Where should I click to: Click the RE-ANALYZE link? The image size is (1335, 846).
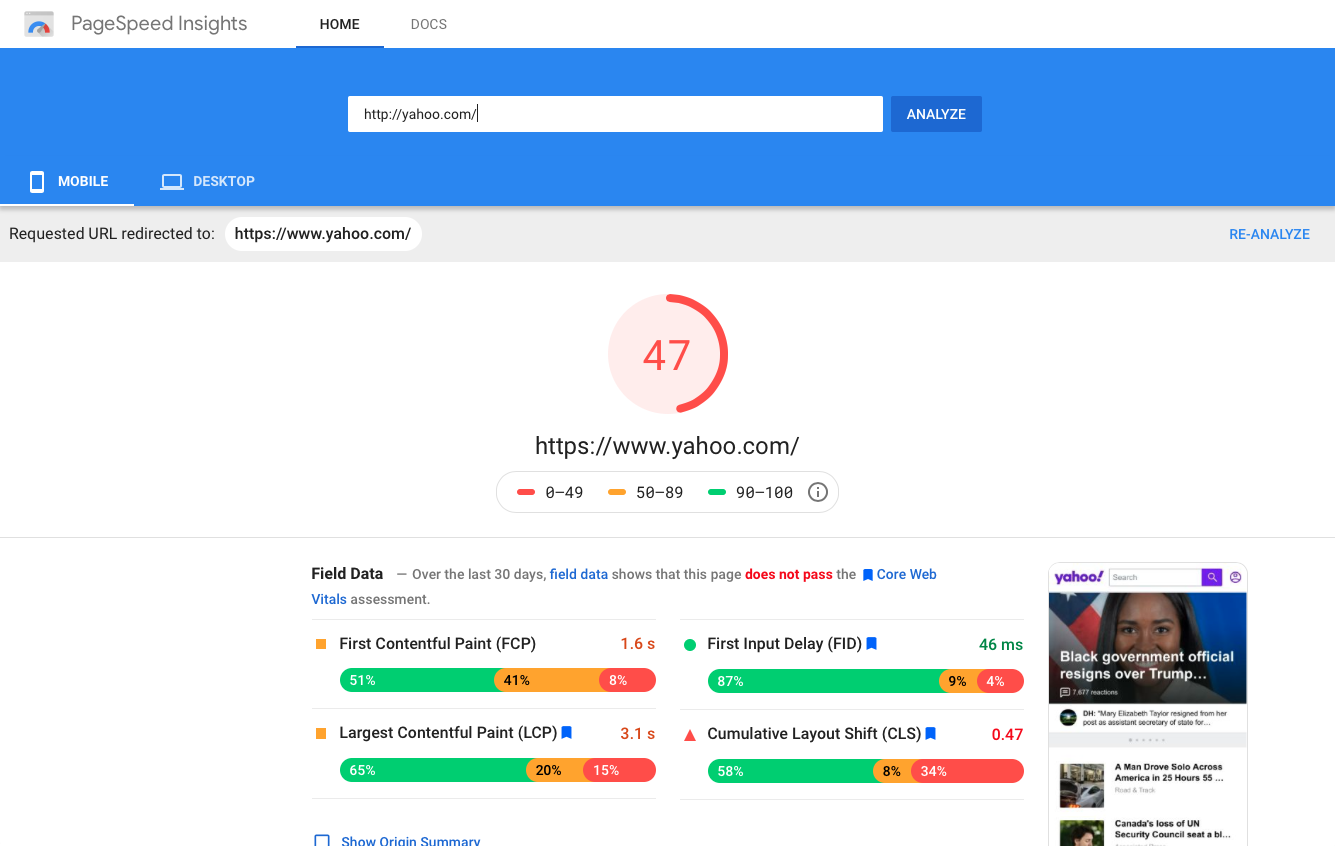coord(1269,234)
